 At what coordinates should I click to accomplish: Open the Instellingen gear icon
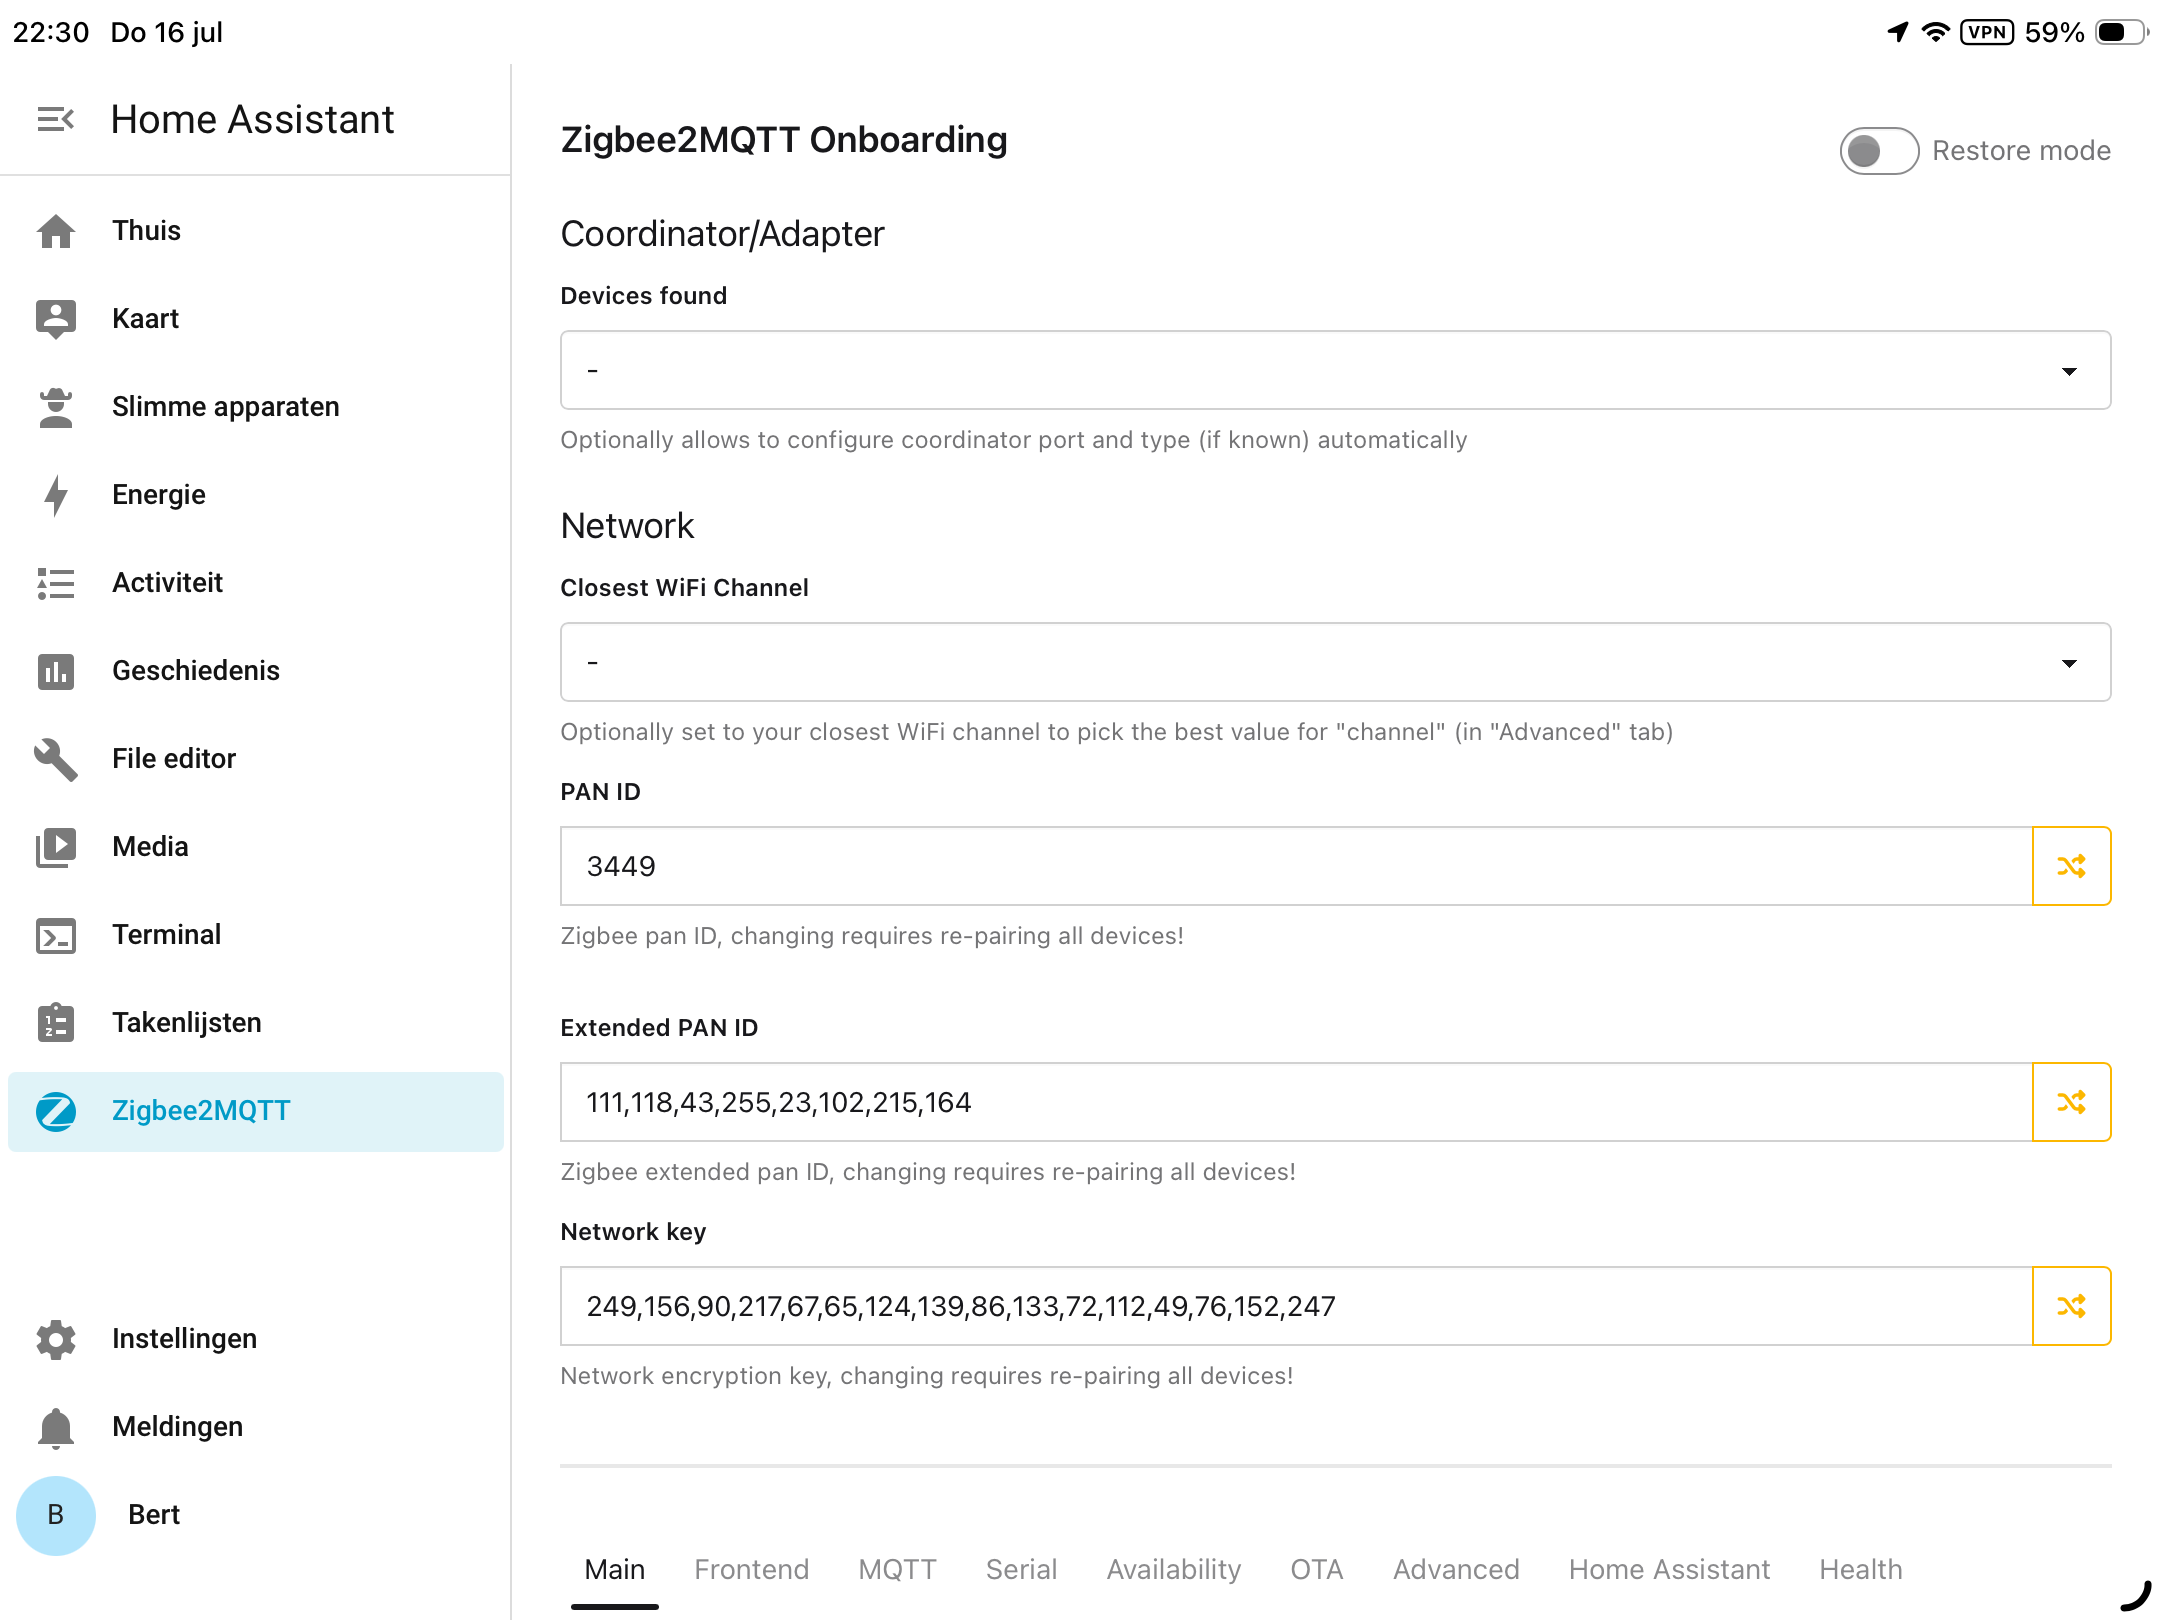[56, 1339]
